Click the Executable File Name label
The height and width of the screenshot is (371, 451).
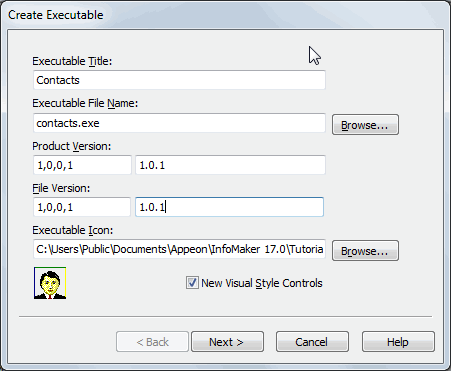pos(85,103)
